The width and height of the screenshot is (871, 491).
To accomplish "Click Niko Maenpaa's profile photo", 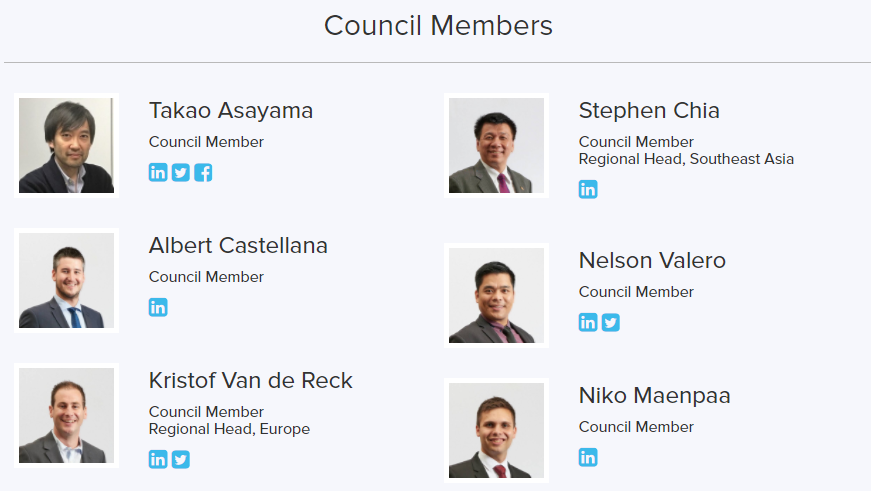I will tap(496, 430).
